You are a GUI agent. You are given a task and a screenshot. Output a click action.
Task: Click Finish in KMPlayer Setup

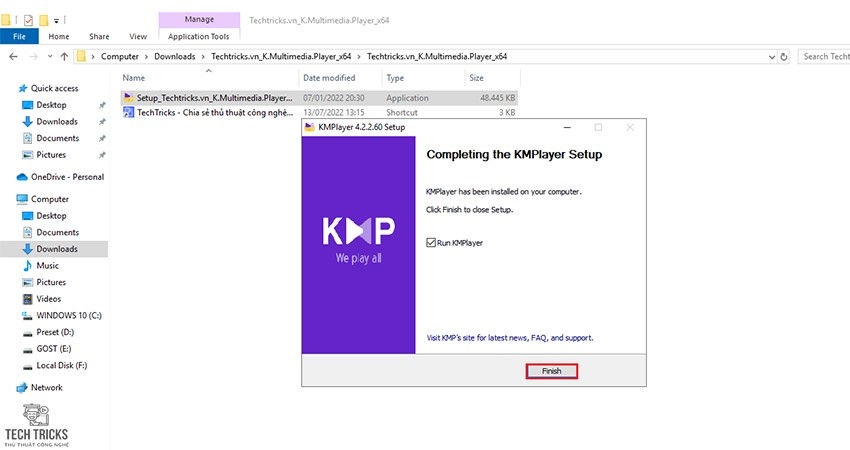(x=551, y=371)
